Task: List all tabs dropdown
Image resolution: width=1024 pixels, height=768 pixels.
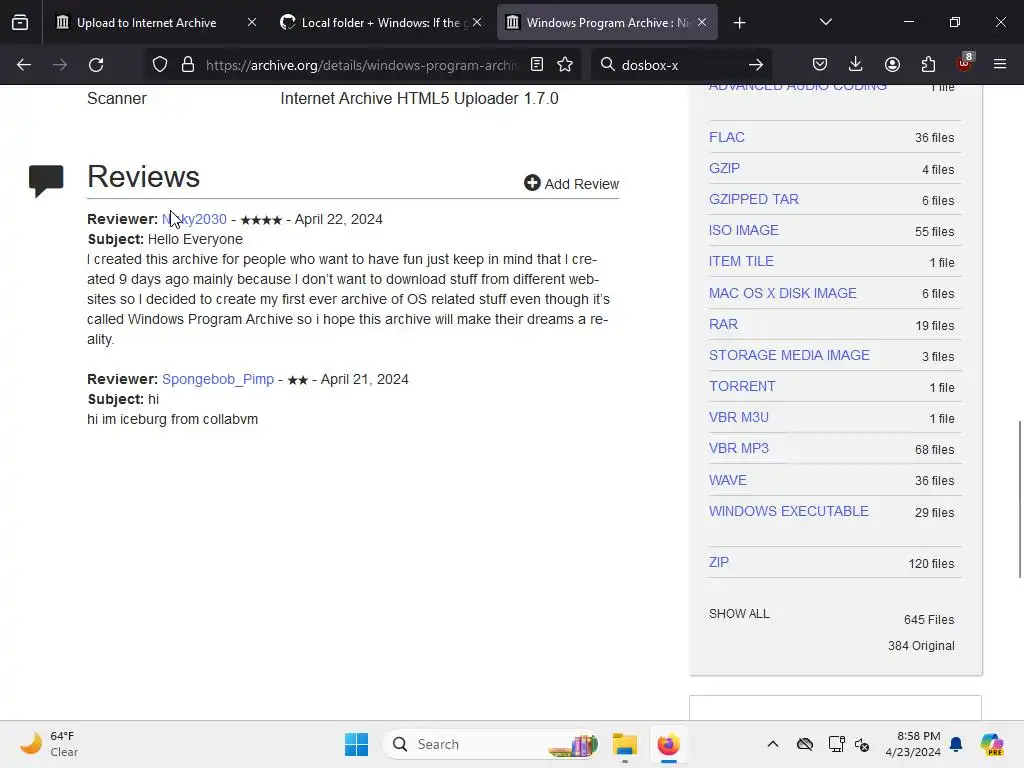Action: (825, 23)
